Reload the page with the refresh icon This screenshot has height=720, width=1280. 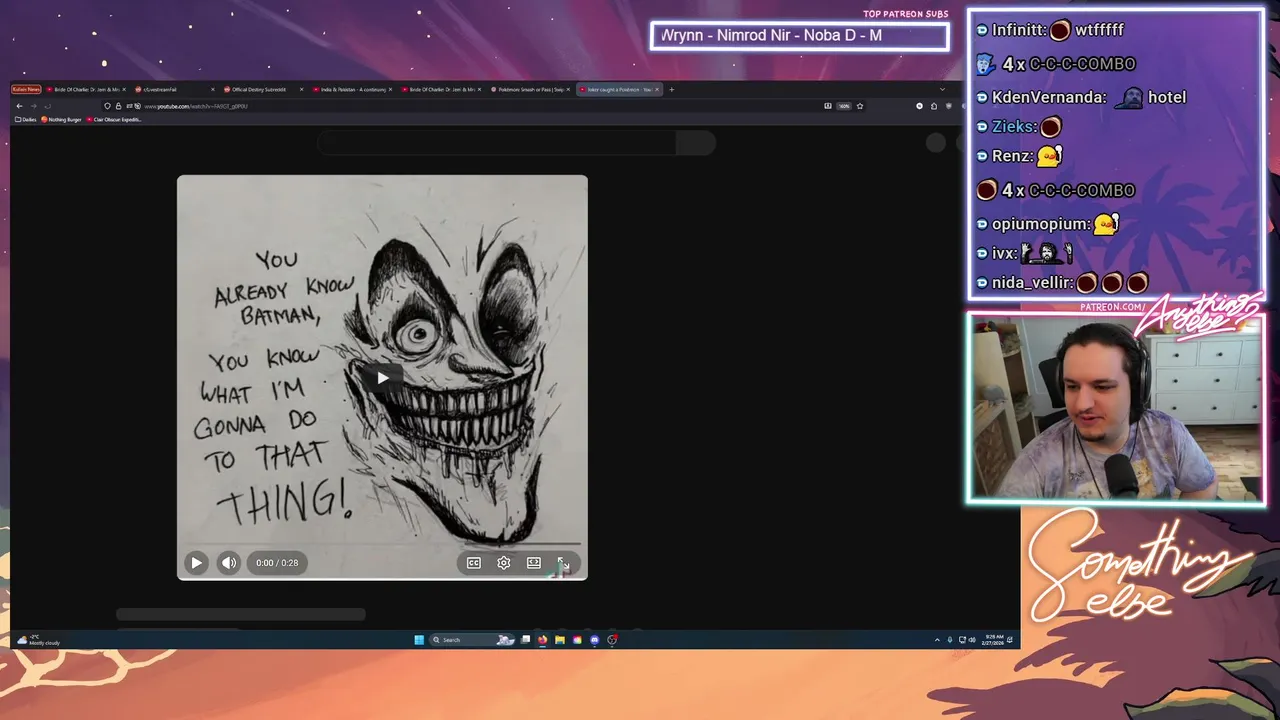pos(47,106)
